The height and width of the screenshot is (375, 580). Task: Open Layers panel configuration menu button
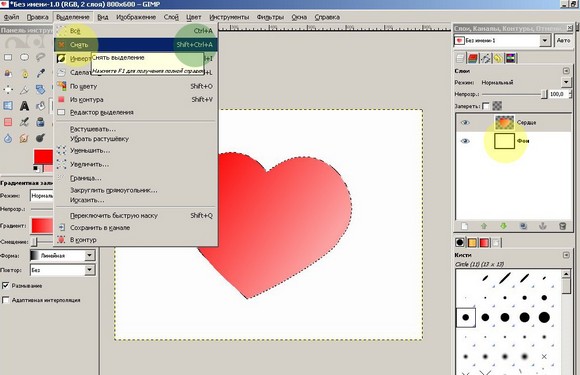[x=566, y=71]
